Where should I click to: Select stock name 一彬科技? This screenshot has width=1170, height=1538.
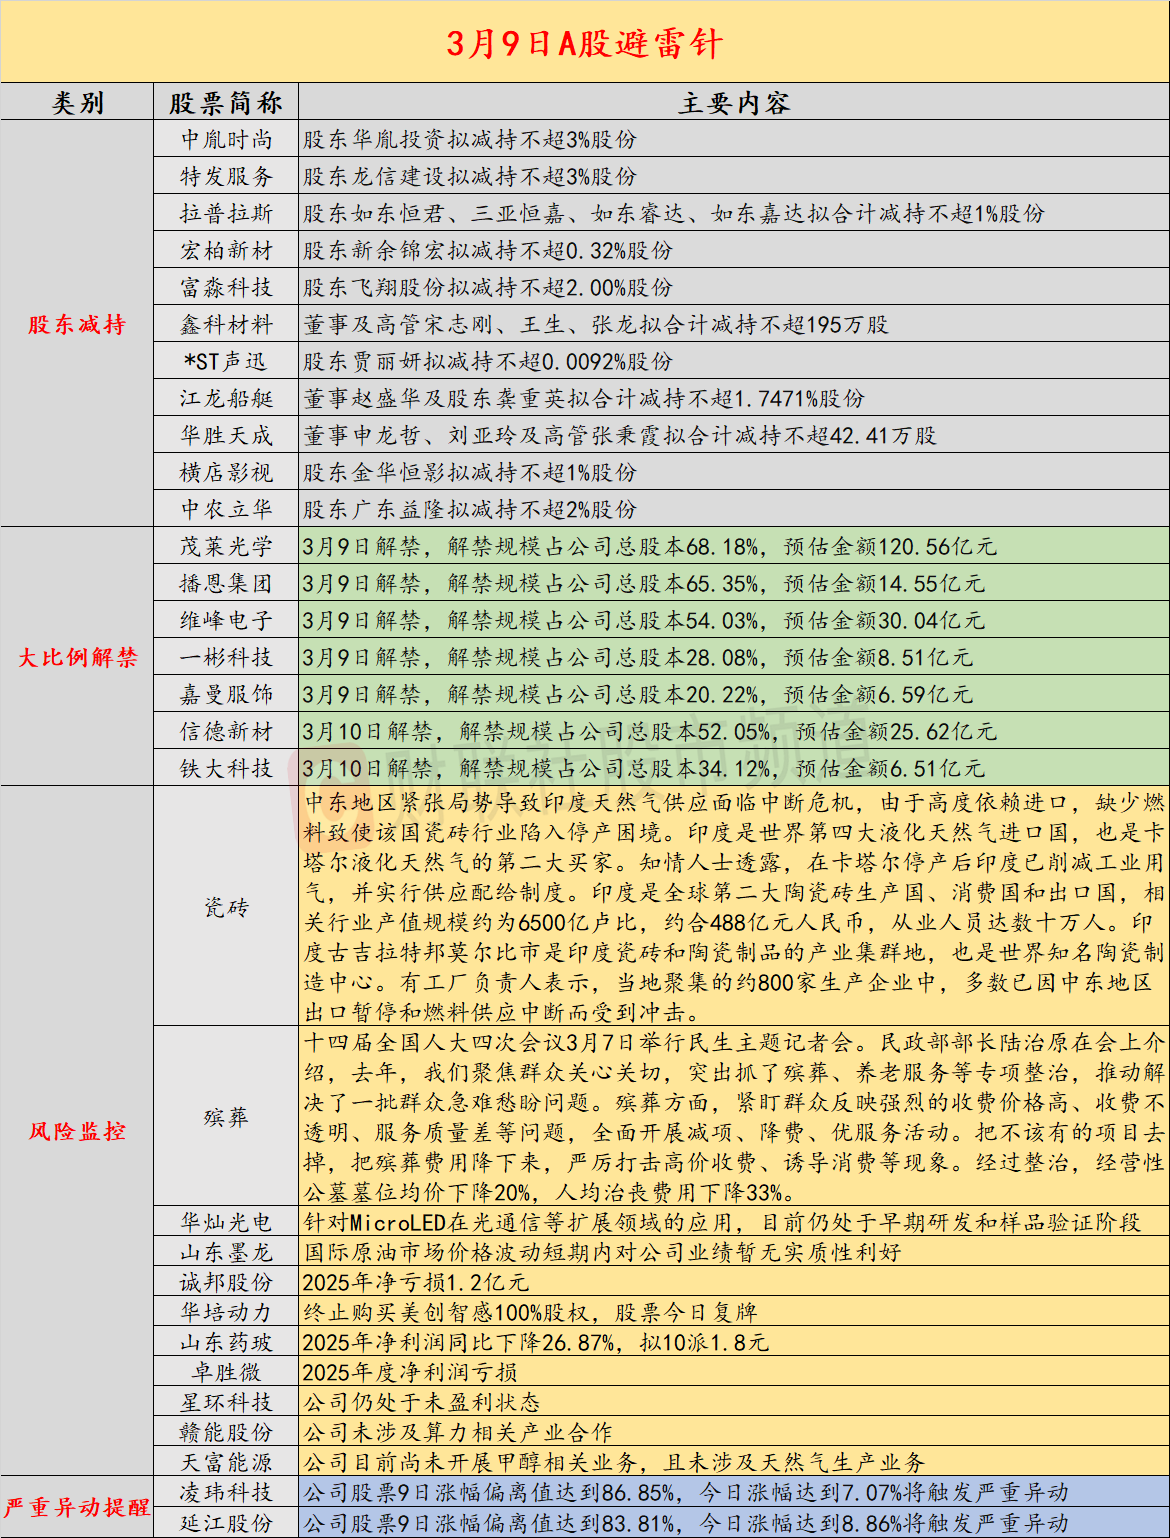[226, 658]
